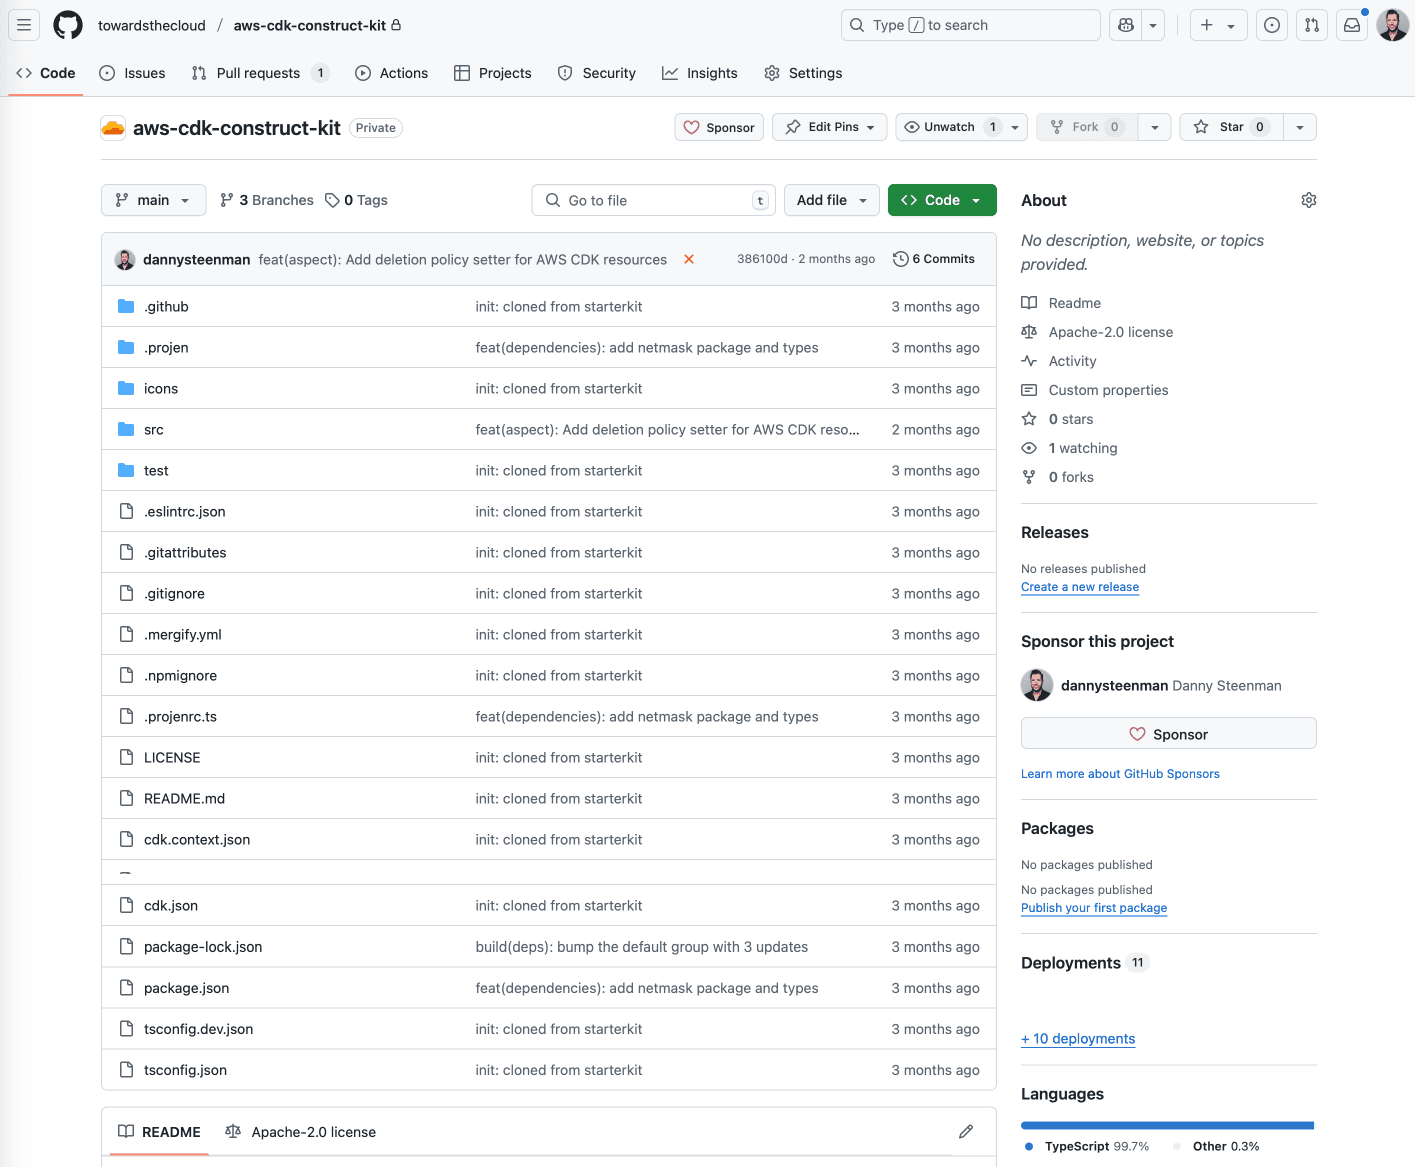Open the fork options dropdown arrow

[1155, 127]
